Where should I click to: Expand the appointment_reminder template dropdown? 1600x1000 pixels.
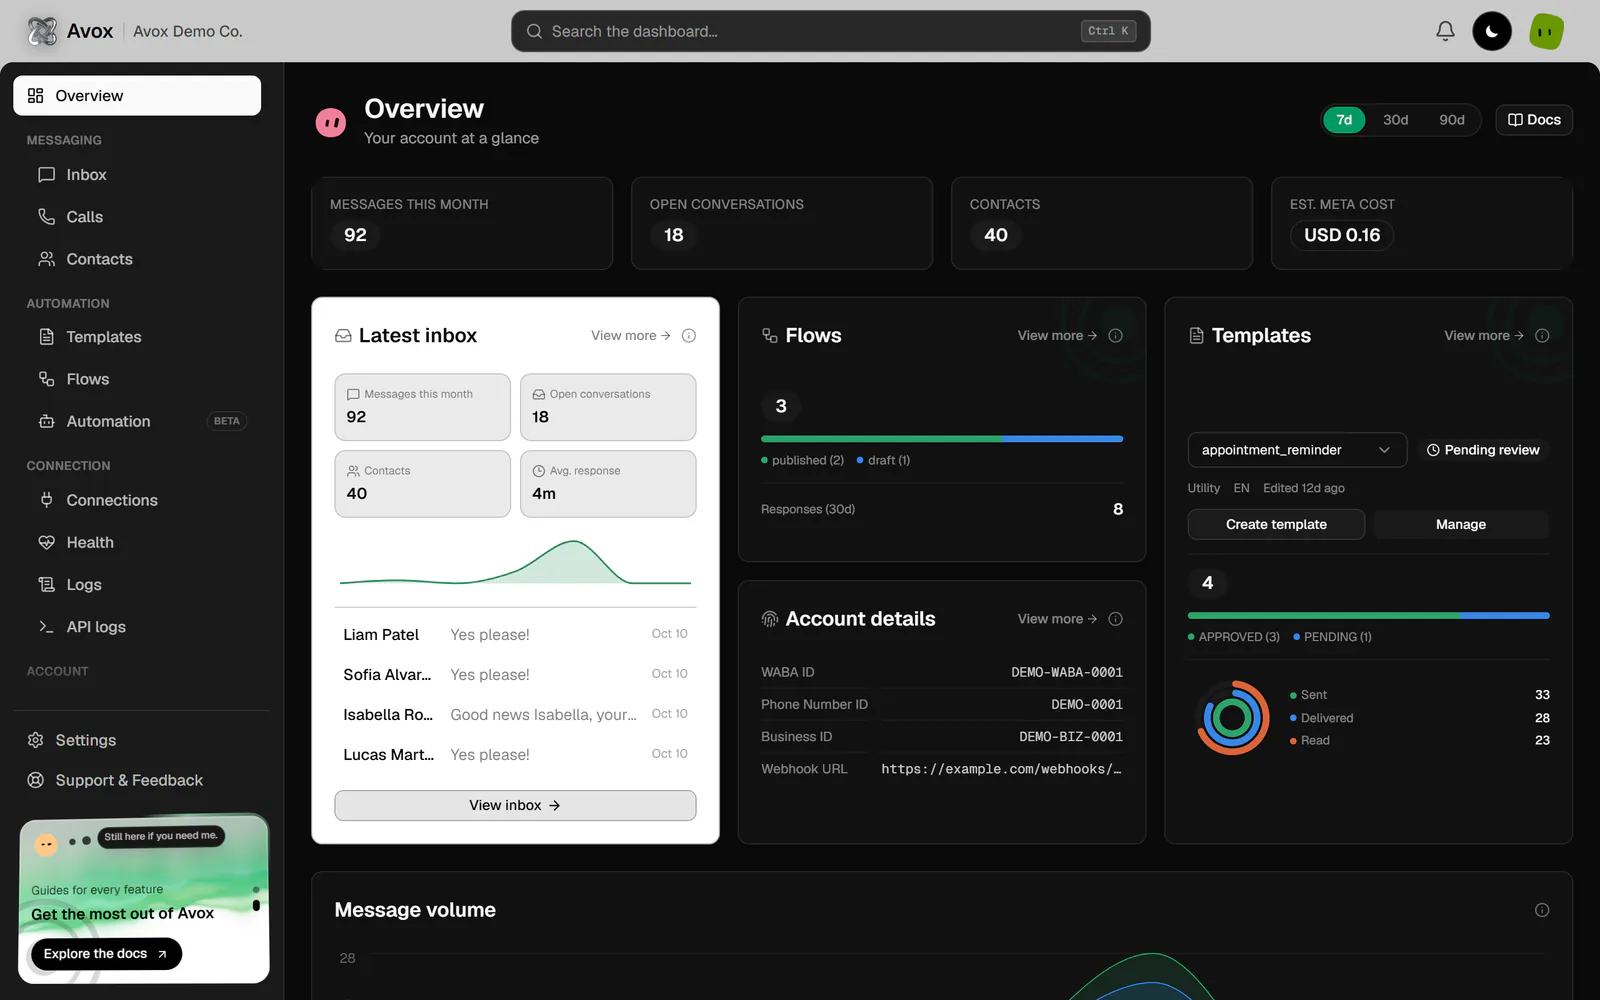(x=1297, y=450)
